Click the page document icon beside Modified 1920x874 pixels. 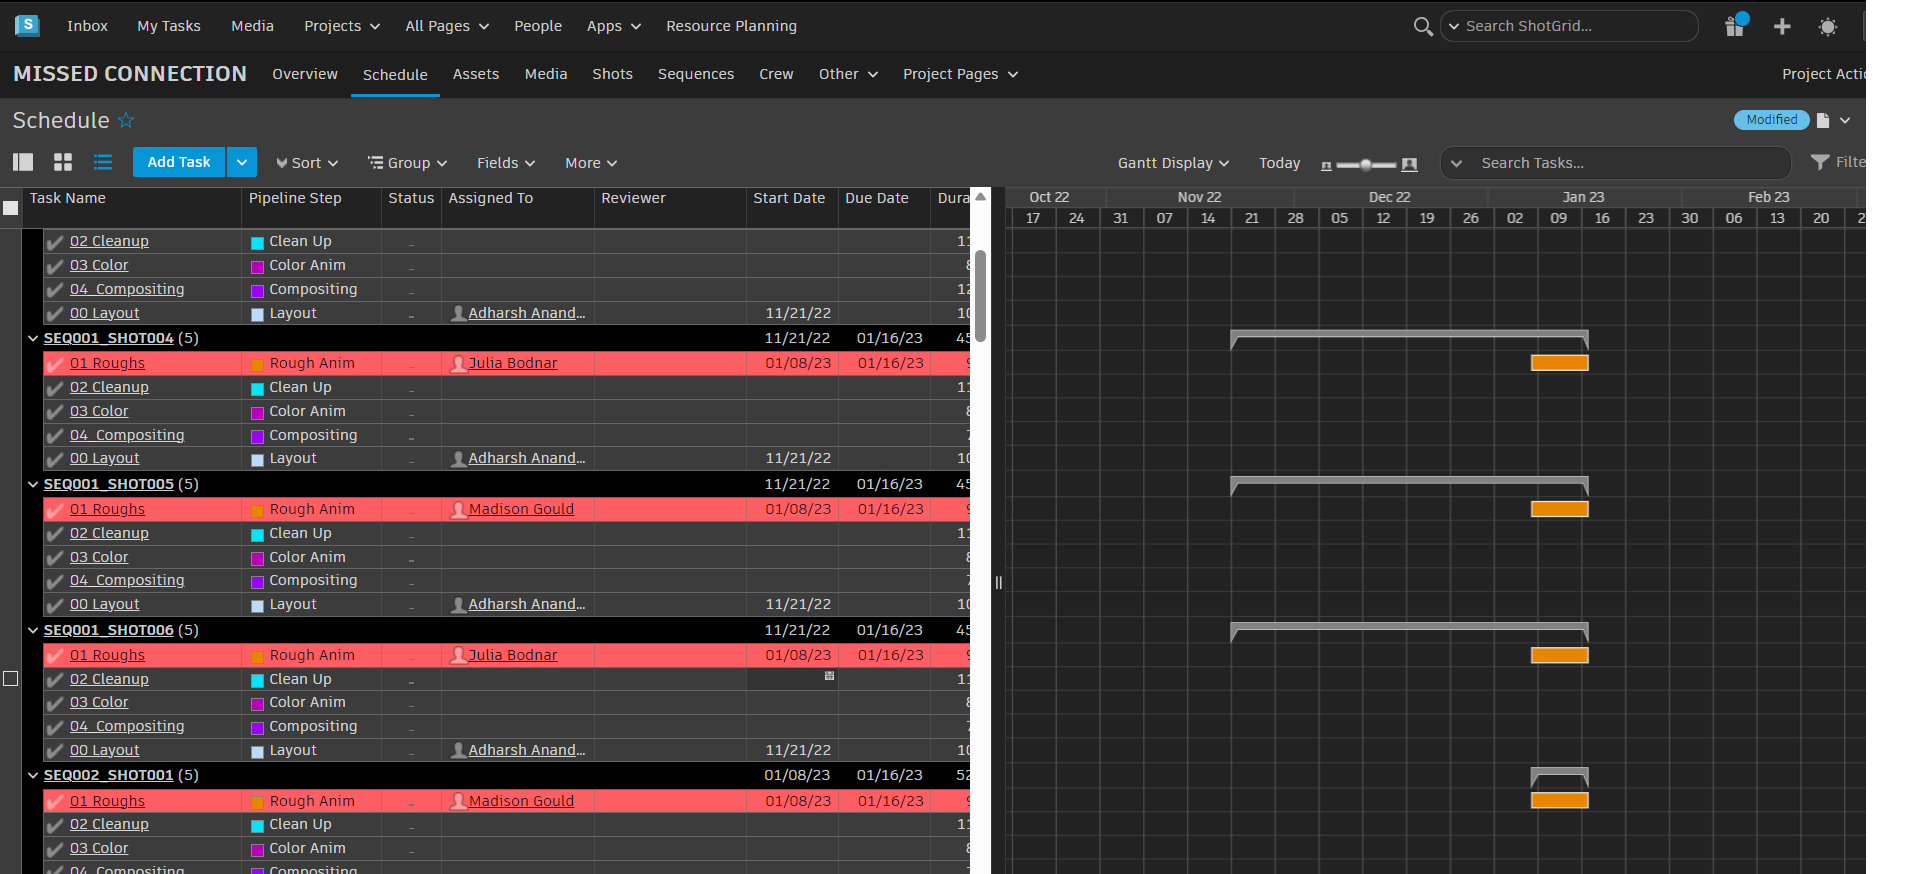[x=1823, y=120]
